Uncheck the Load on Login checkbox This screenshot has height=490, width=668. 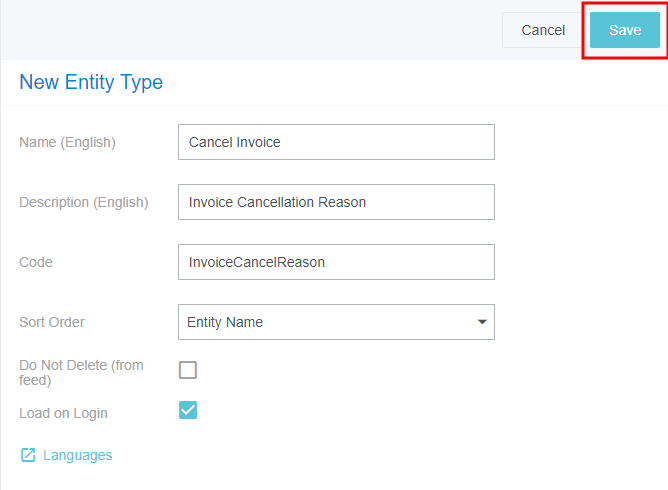(x=188, y=410)
